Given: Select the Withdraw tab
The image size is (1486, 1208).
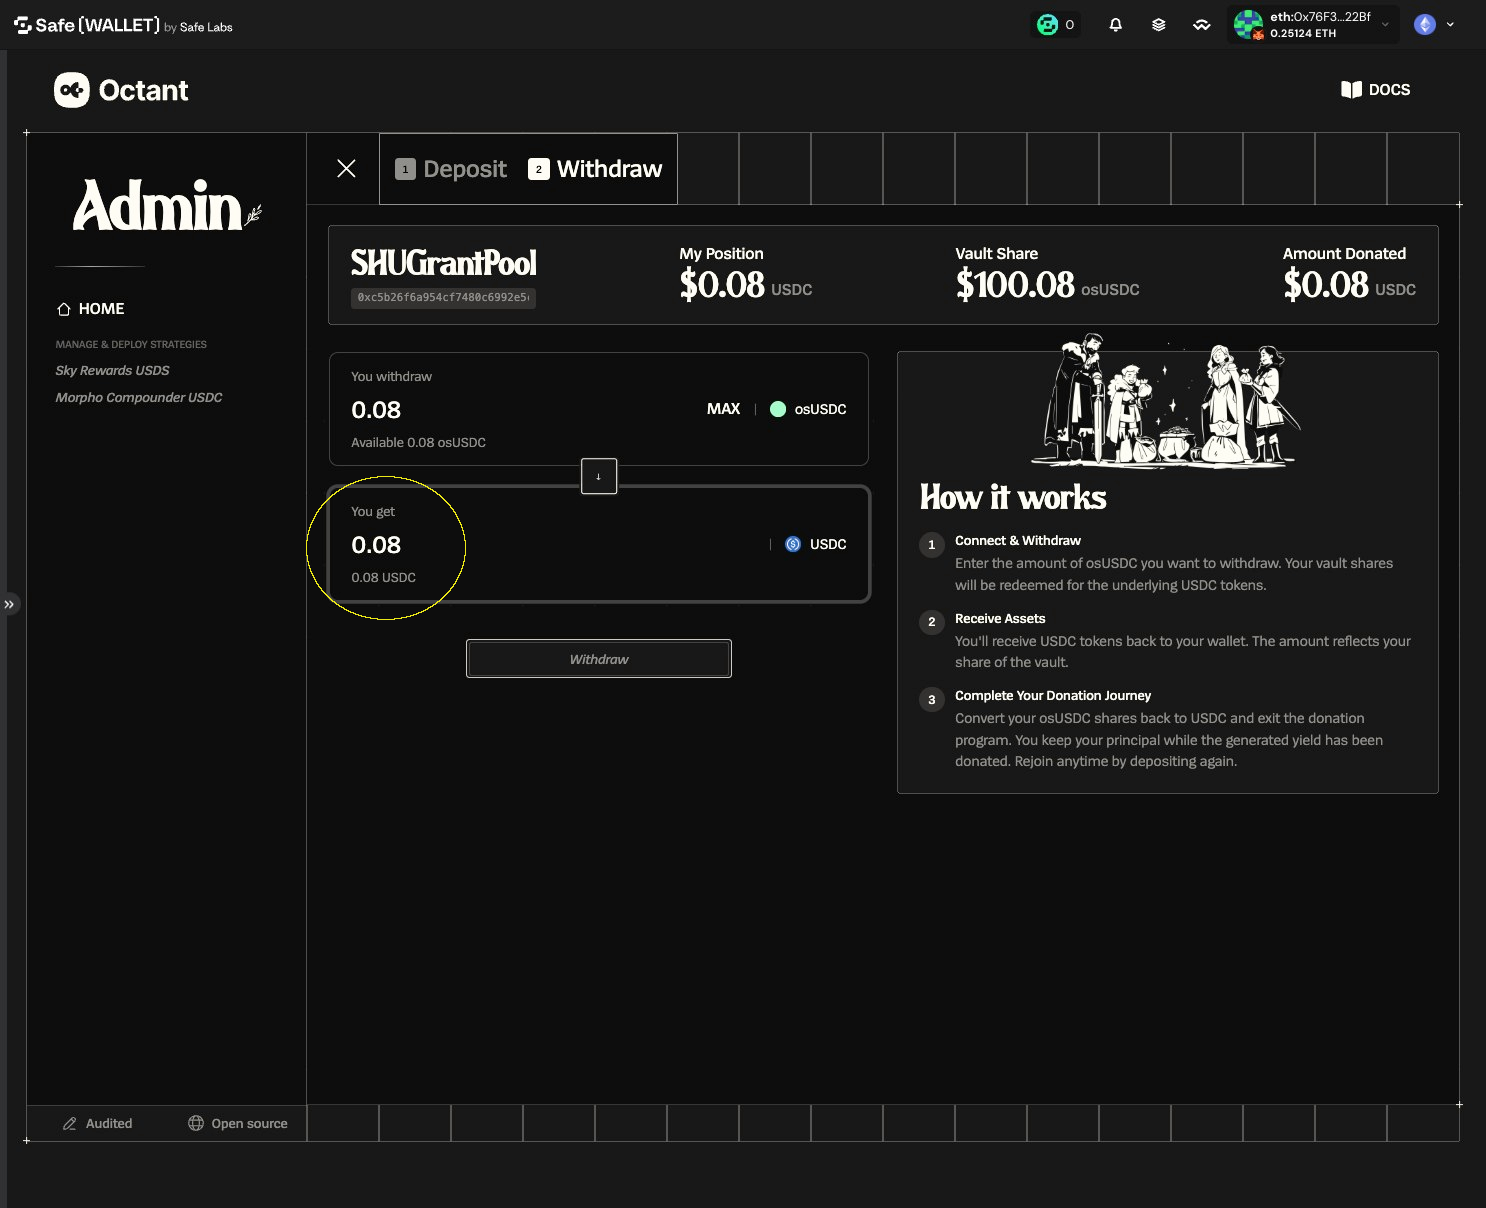Looking at the screenshot, I should click(595, 169).
